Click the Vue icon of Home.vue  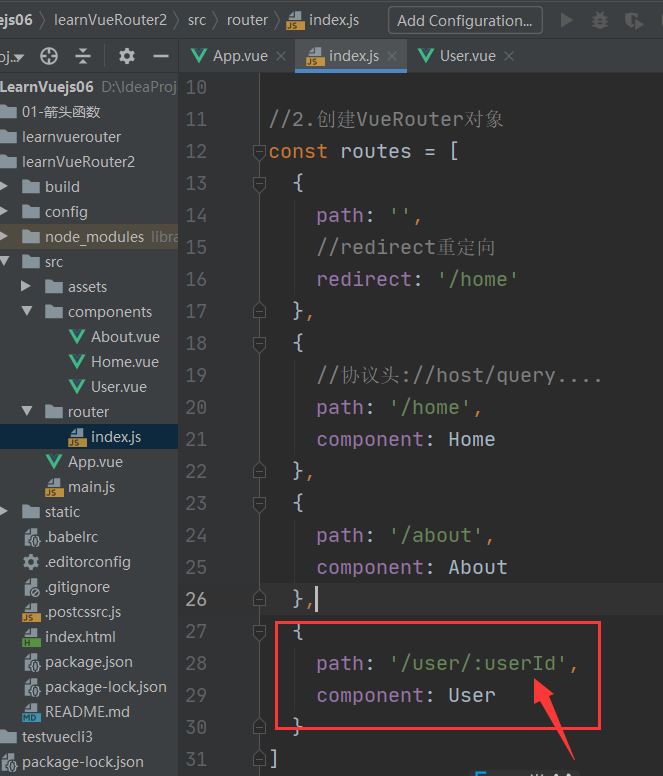click(77, 362)
